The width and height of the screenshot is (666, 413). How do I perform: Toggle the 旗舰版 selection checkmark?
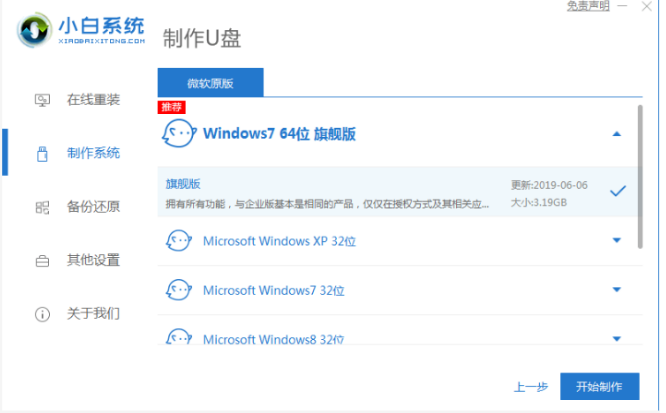[618, 190]
